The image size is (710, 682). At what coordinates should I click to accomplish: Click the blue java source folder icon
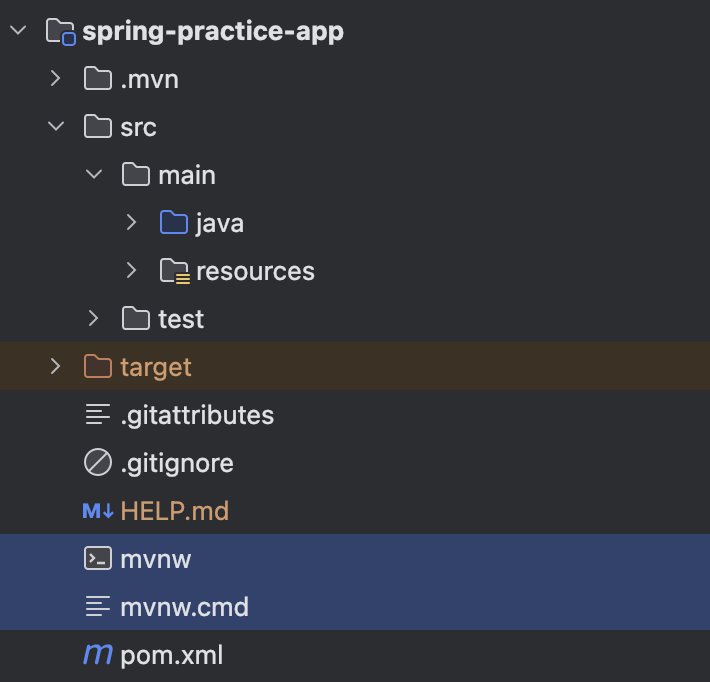point(174,223)
